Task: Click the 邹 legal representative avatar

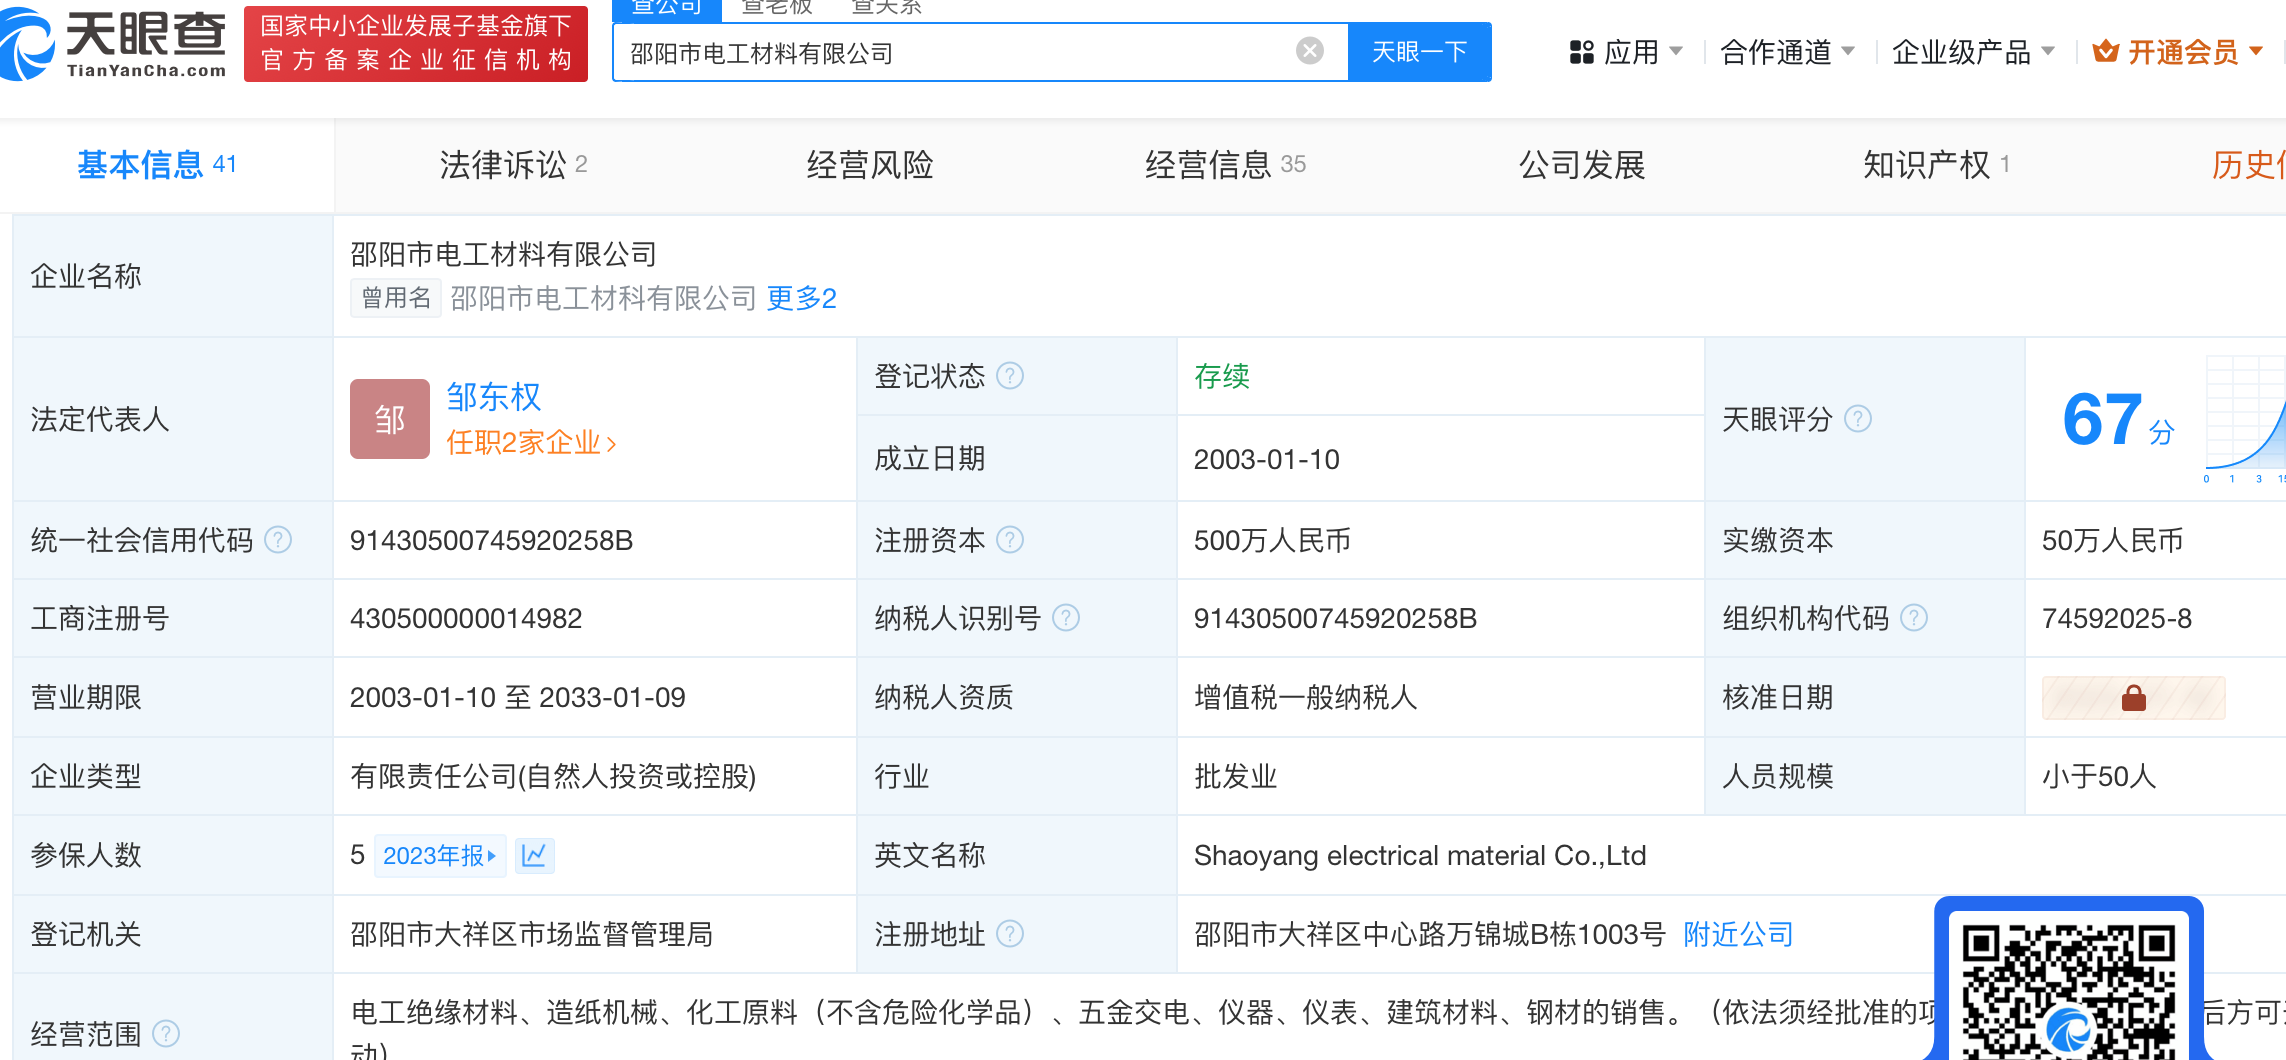Action: 389,419
